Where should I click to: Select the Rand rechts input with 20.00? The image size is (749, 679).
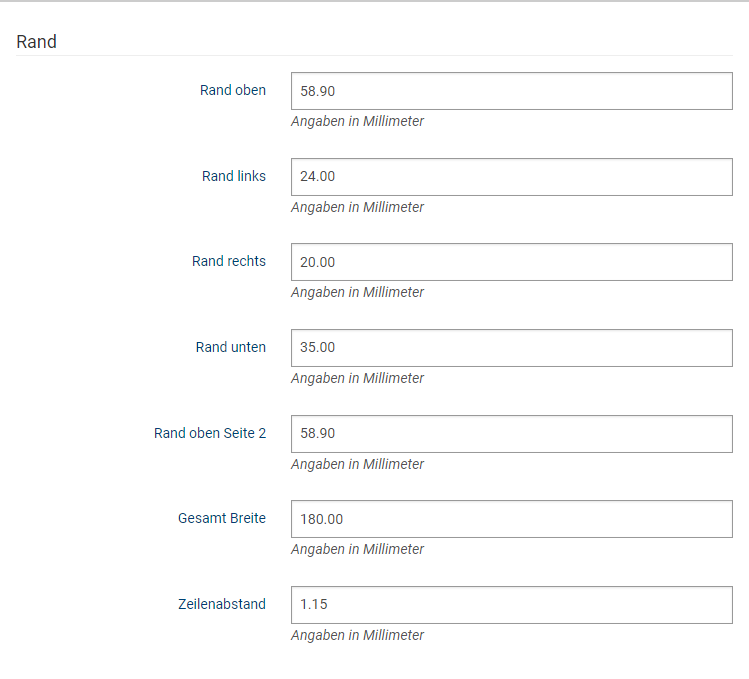pos(512,262)
